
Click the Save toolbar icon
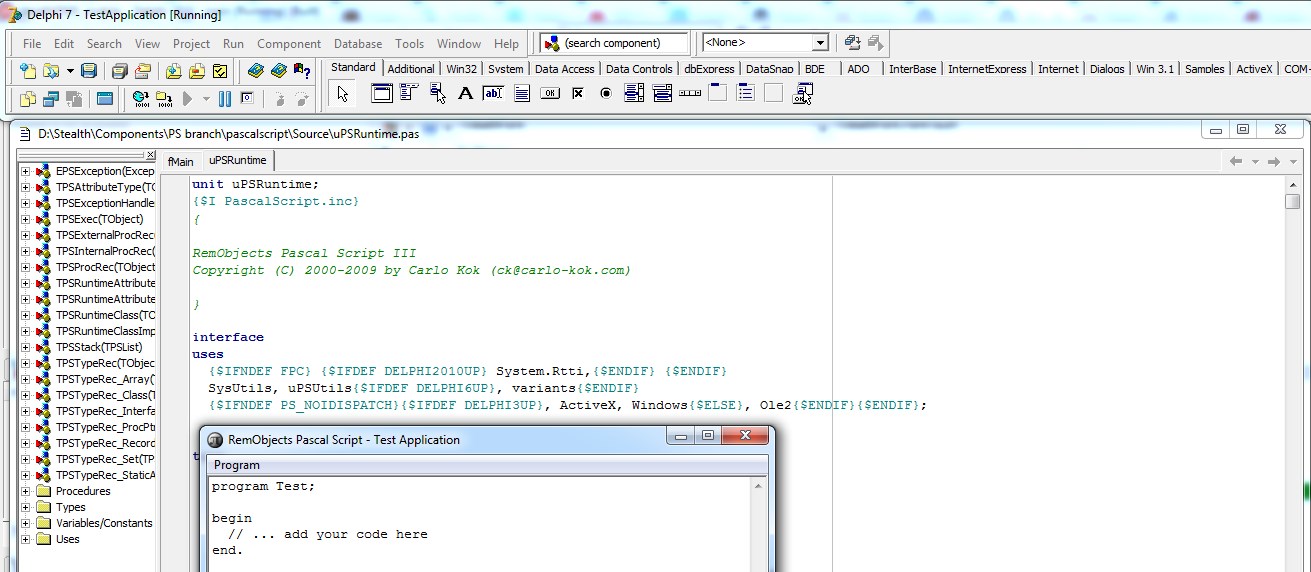[x=89, y=71]
